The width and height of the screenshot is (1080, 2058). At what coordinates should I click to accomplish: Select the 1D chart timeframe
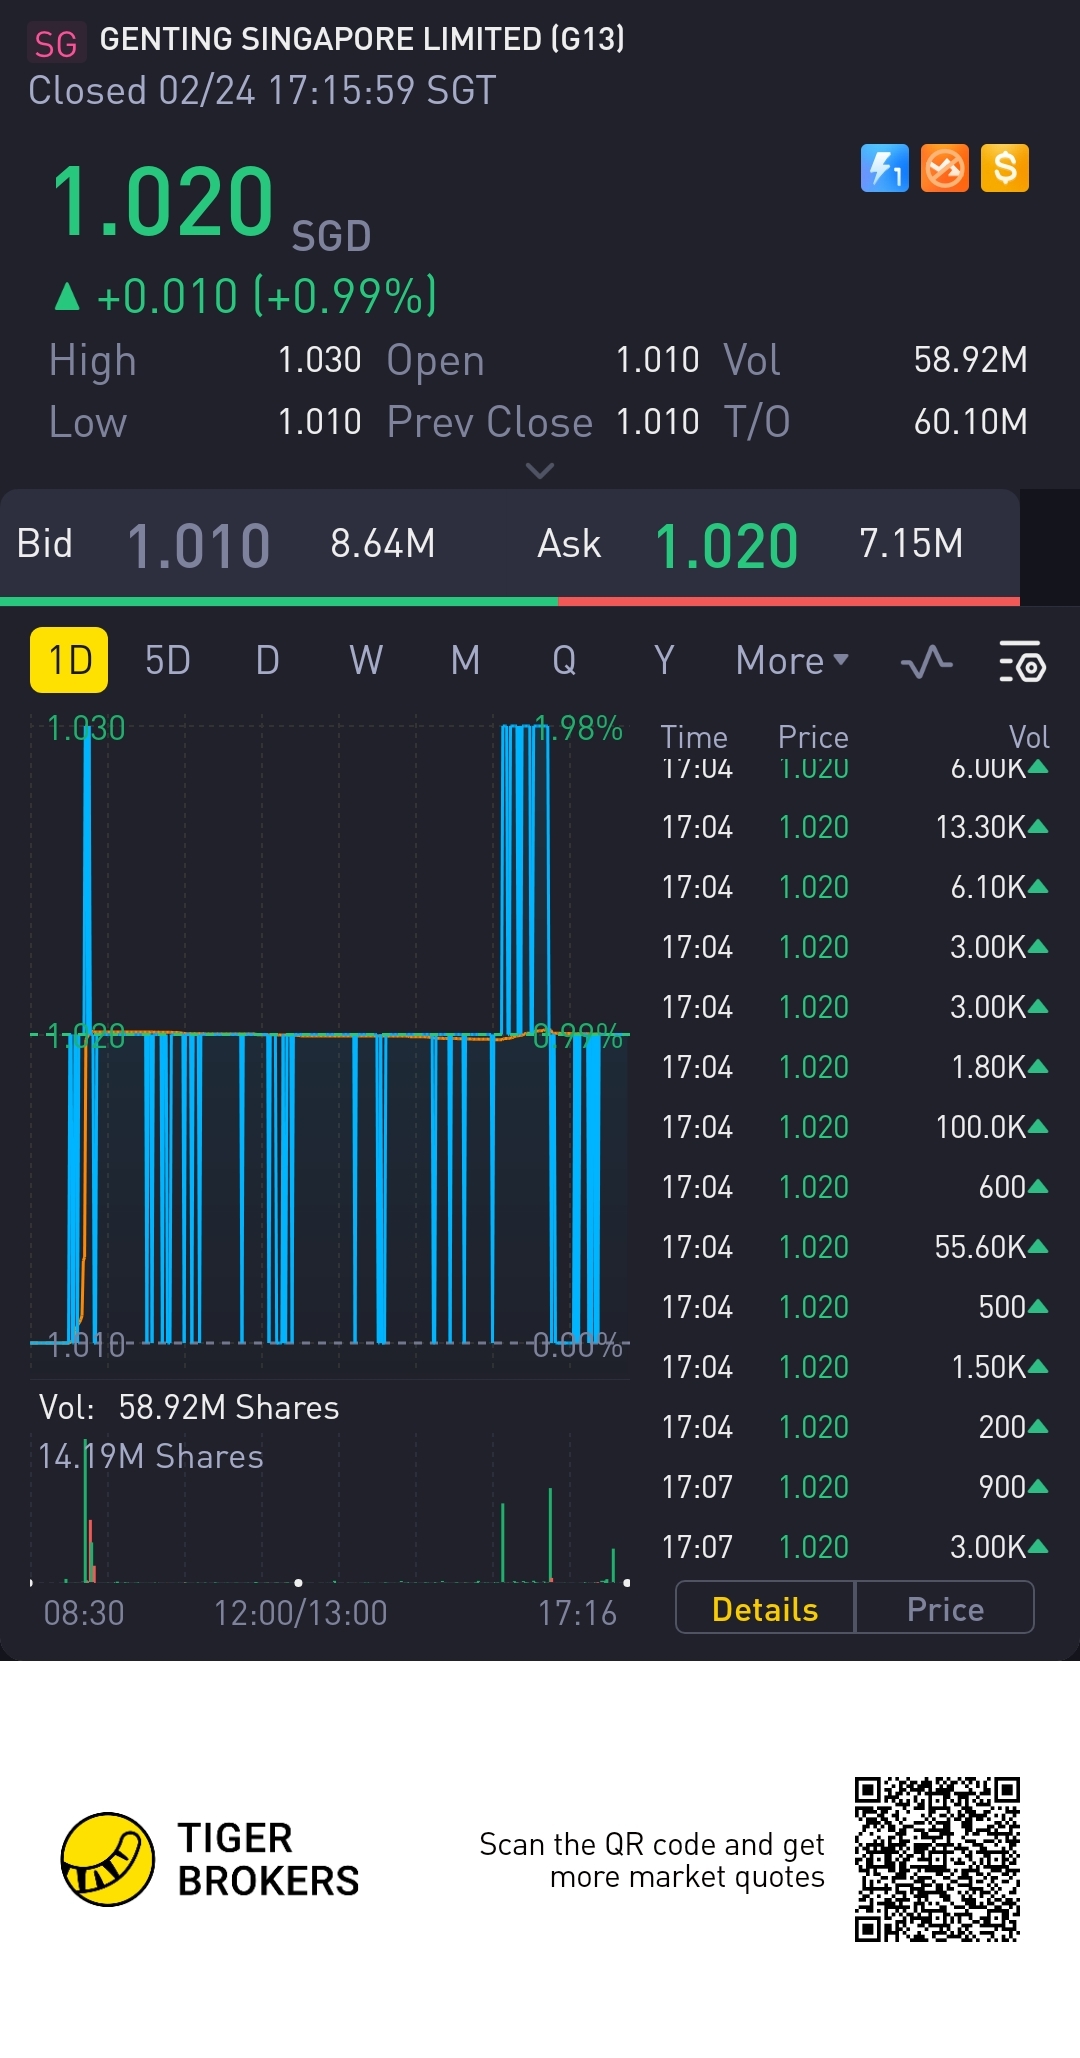point(69,661)
